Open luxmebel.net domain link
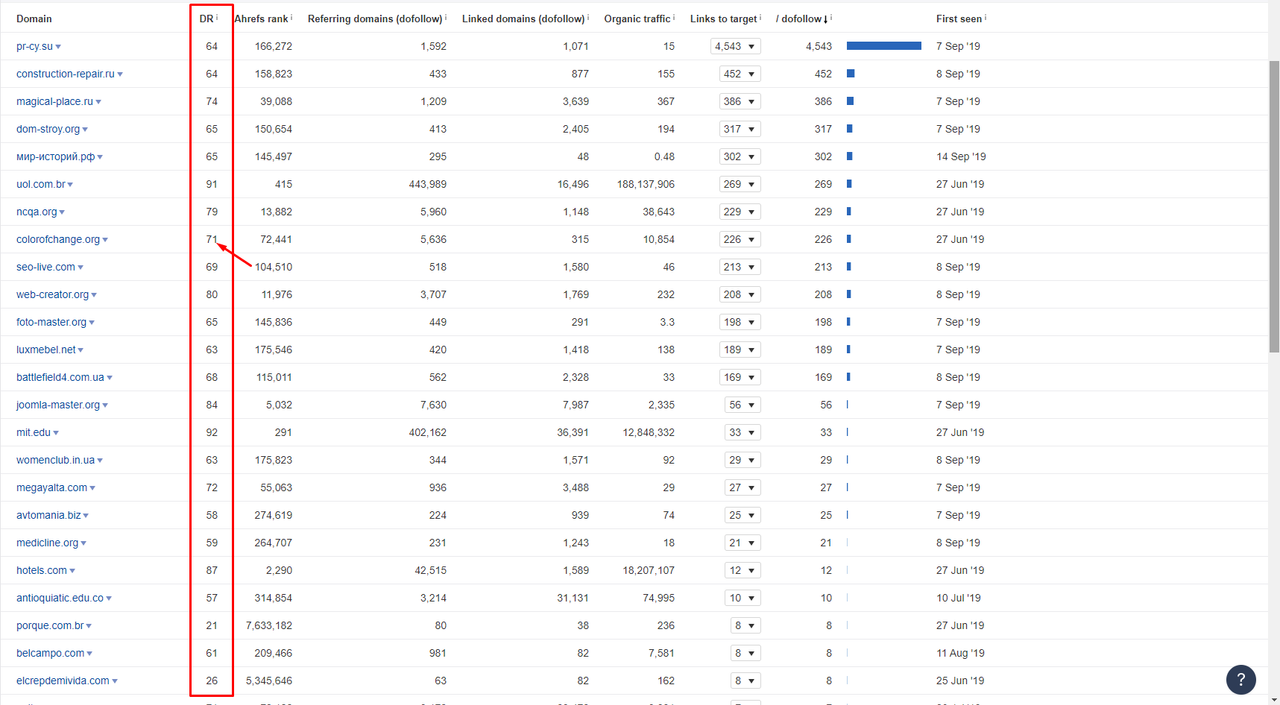The height and width of the screenshot is (705, 1280). [x=45, y=350]
